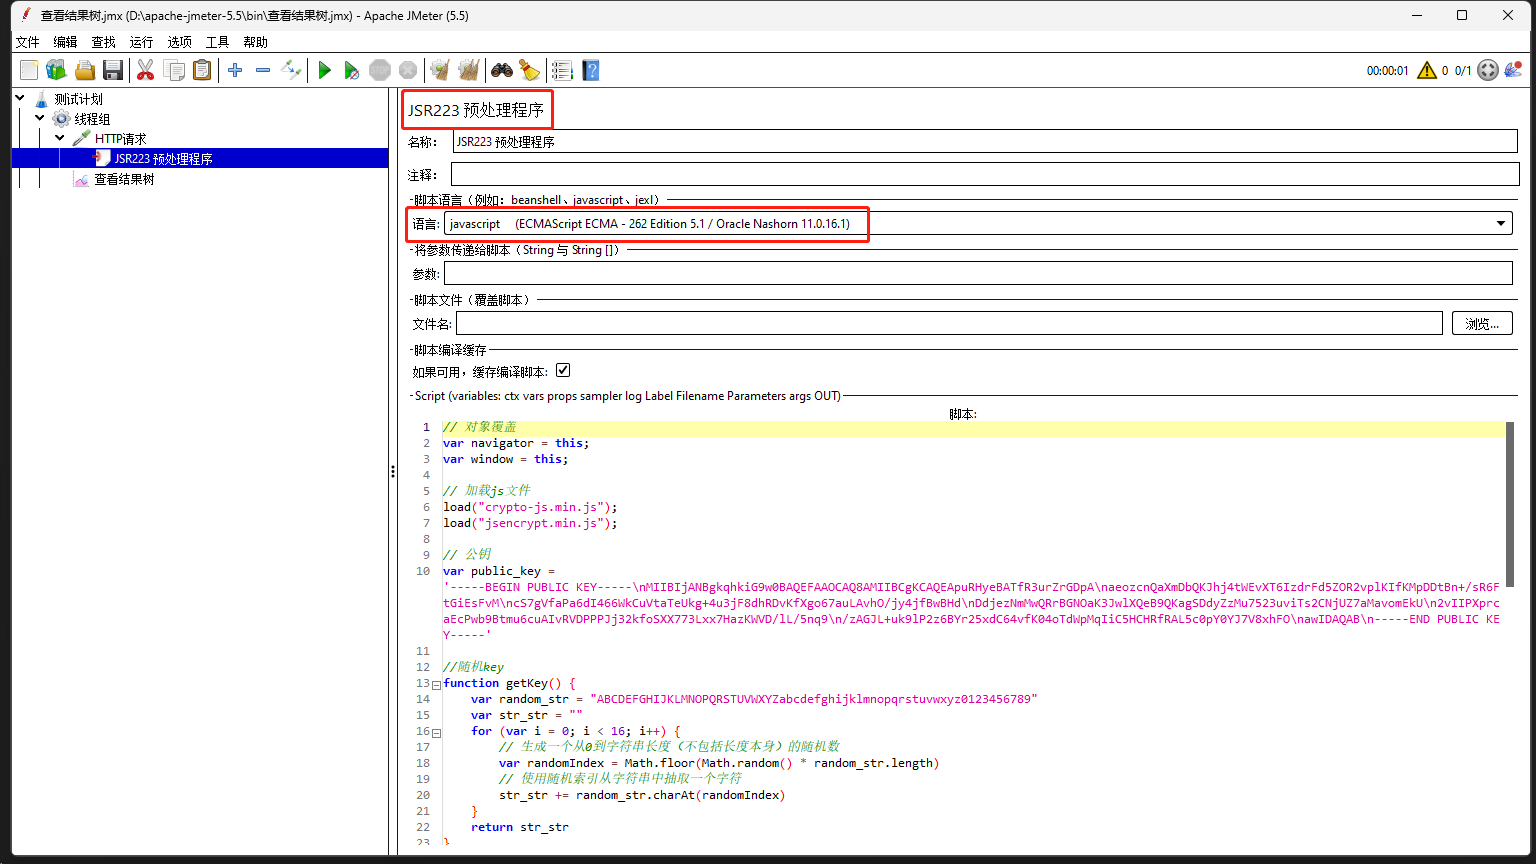Click the 浏览... browse button

pos(1482,323)
